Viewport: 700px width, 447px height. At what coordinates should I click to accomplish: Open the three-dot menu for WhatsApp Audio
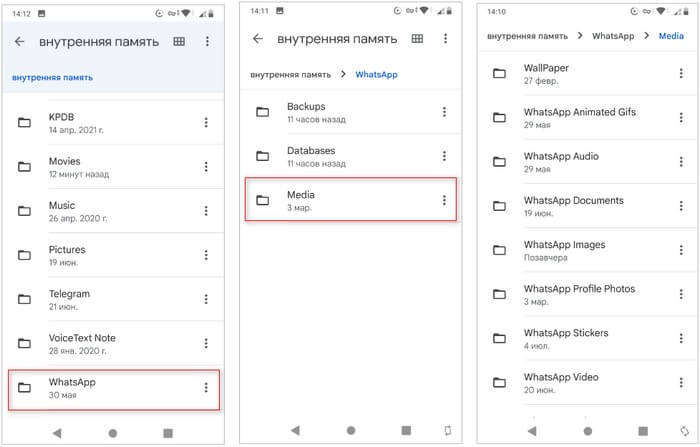pos(681,162)
